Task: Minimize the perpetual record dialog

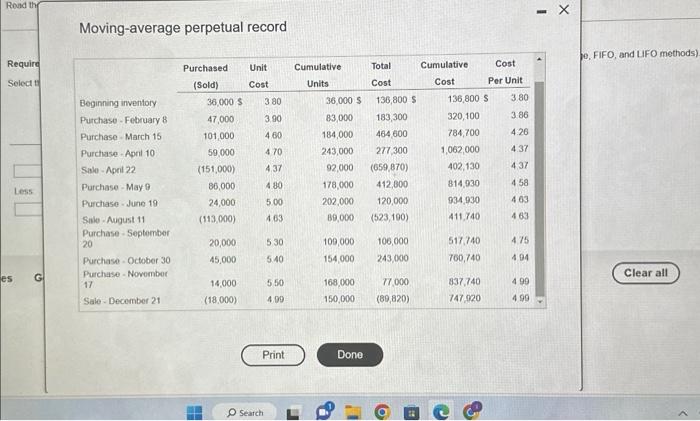Action: pyautogui.click(x=541, y=12)
